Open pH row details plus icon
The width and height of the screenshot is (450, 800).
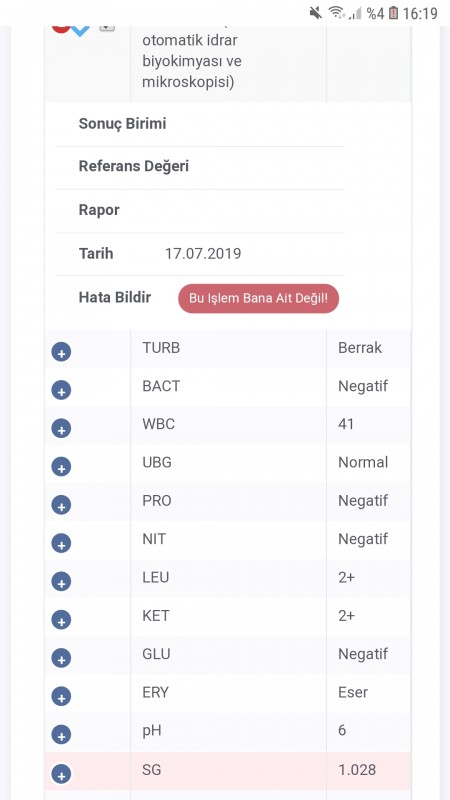[61, 735]
